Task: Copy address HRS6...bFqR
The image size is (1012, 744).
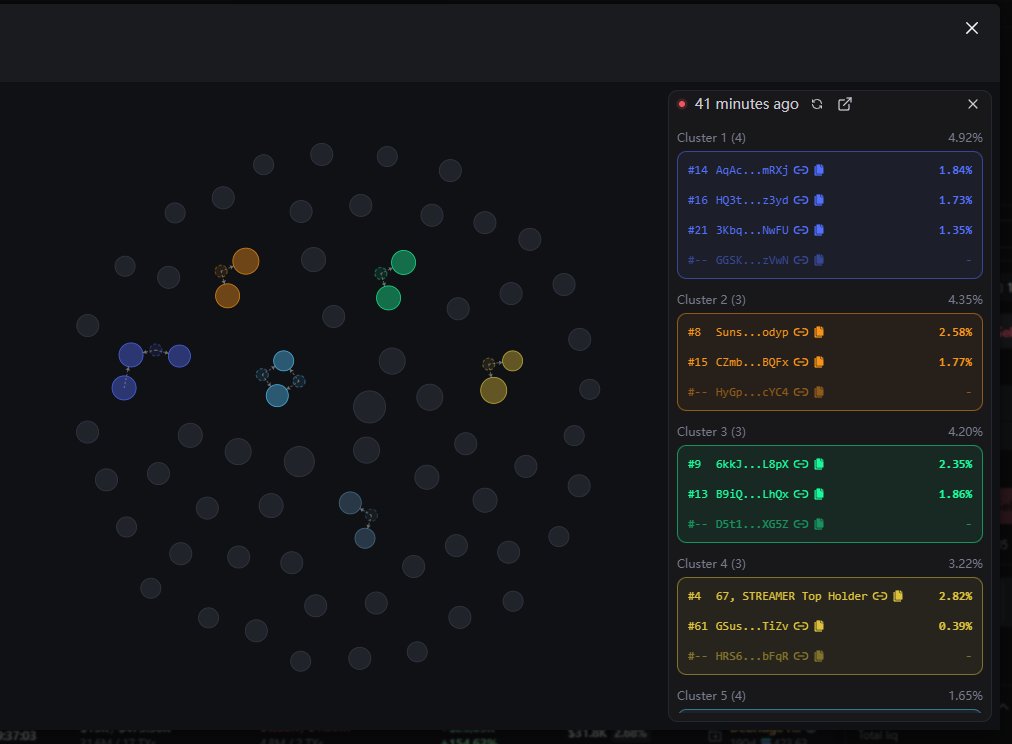Action: pyautogui.click(x=819, y=656)
